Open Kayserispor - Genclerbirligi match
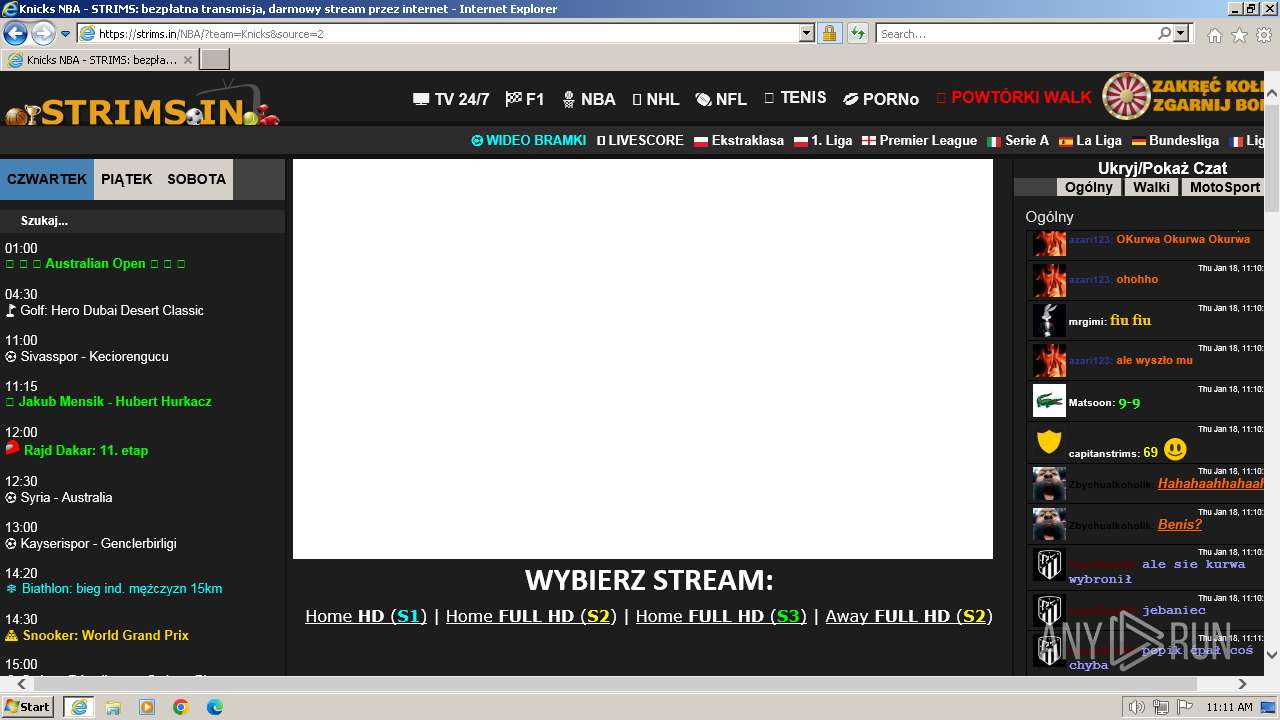This screenshot has height=720, width=1280. pos(91,543)
